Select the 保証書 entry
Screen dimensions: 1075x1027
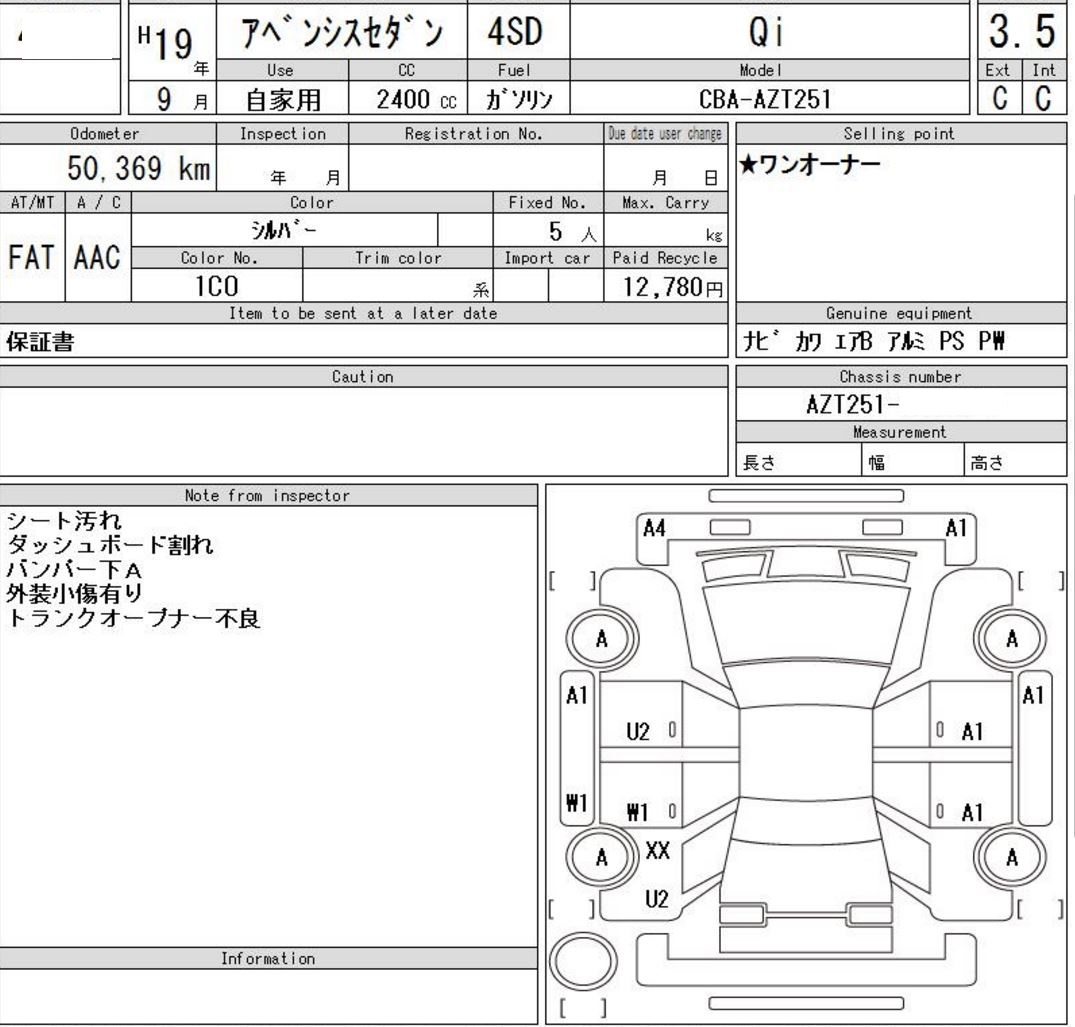point(40,341)
